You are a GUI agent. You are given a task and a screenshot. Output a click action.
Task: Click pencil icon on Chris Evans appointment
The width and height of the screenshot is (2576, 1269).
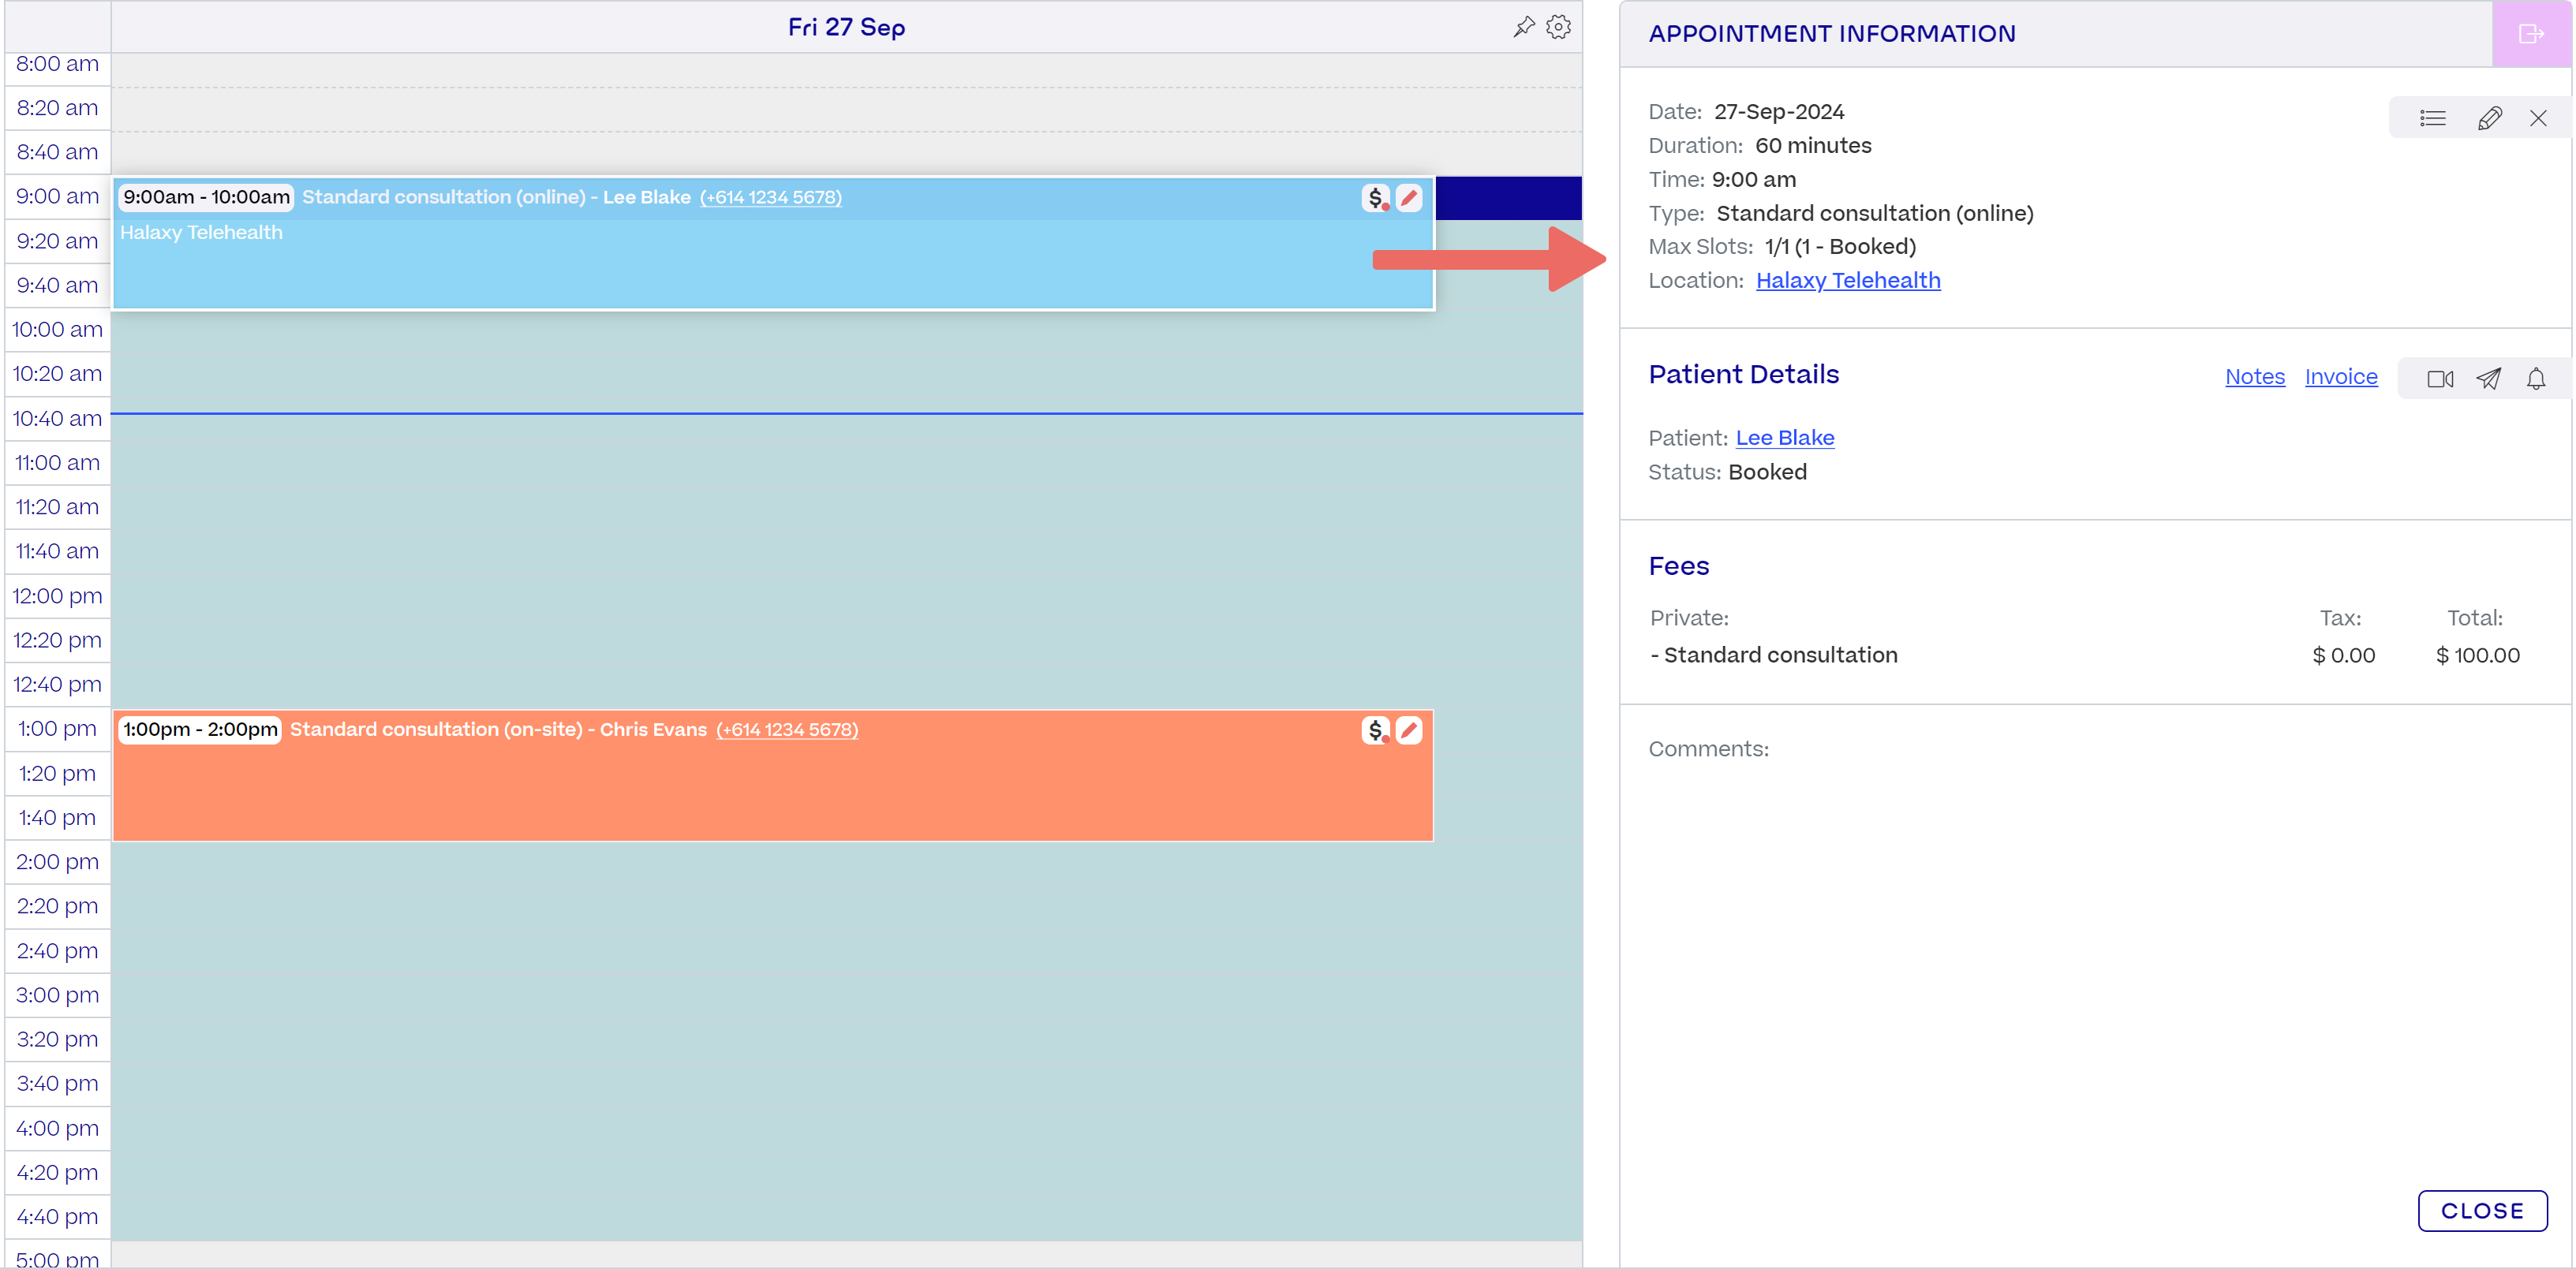[1409, 731]
